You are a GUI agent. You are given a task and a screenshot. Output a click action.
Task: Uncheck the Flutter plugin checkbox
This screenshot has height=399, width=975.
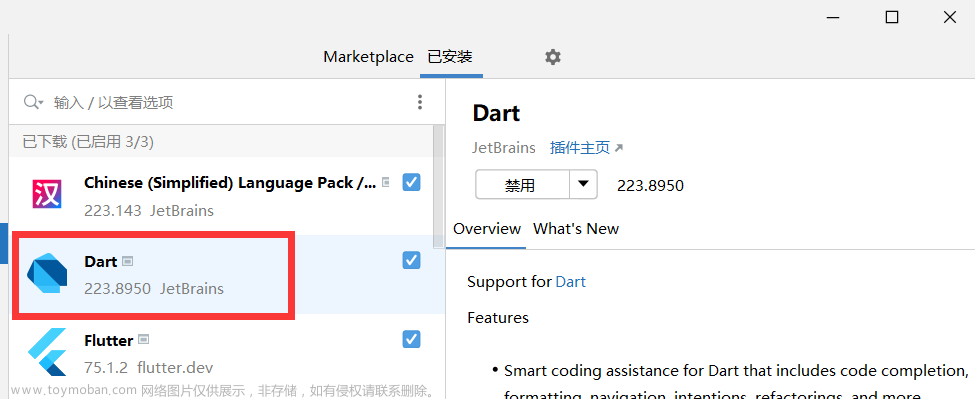pyautogui.click(x=412, y=339)
